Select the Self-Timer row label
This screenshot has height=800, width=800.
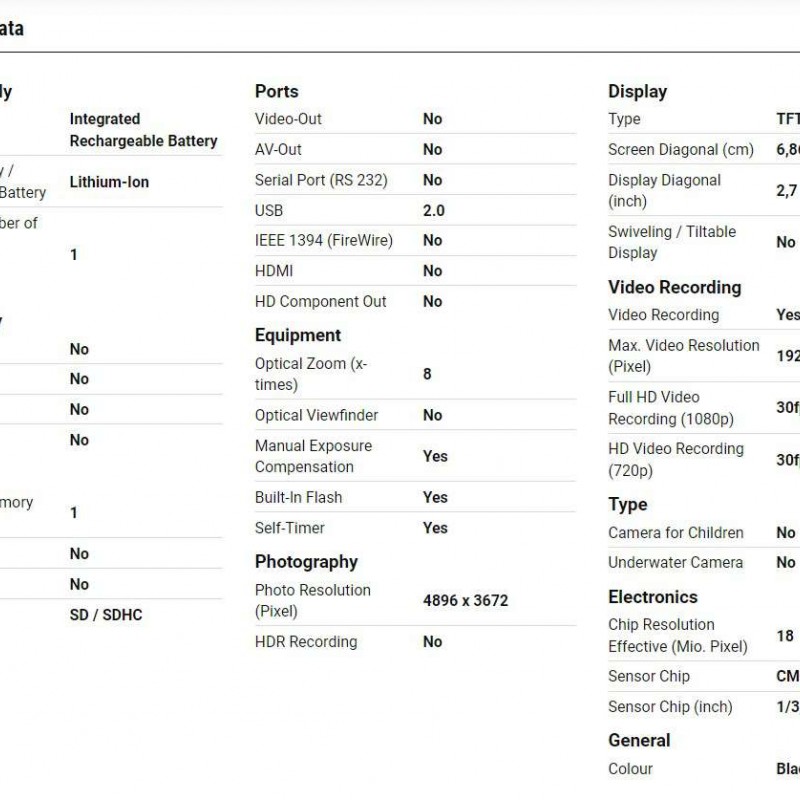pos(290,528)
